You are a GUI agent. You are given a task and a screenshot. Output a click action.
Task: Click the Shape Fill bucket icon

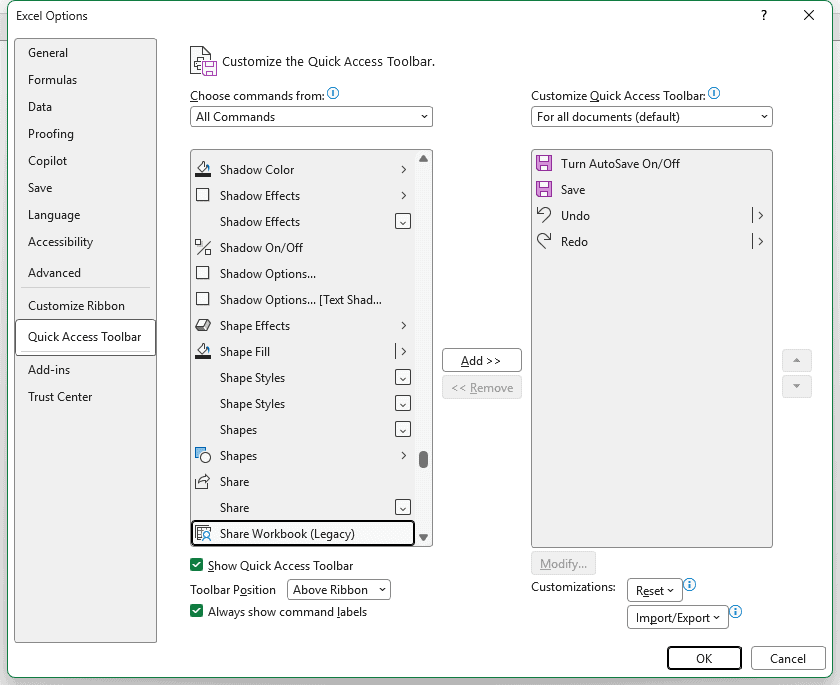[202, 351]
